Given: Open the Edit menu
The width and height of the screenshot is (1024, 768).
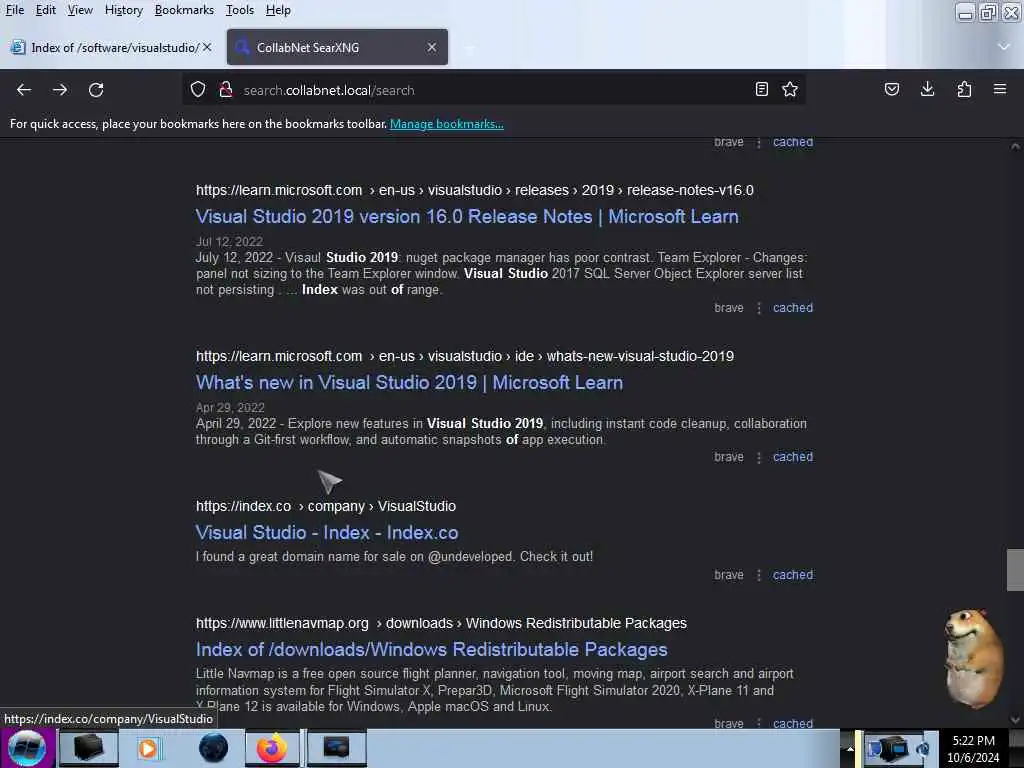Looking at the screenshot, I should (46, 10).
